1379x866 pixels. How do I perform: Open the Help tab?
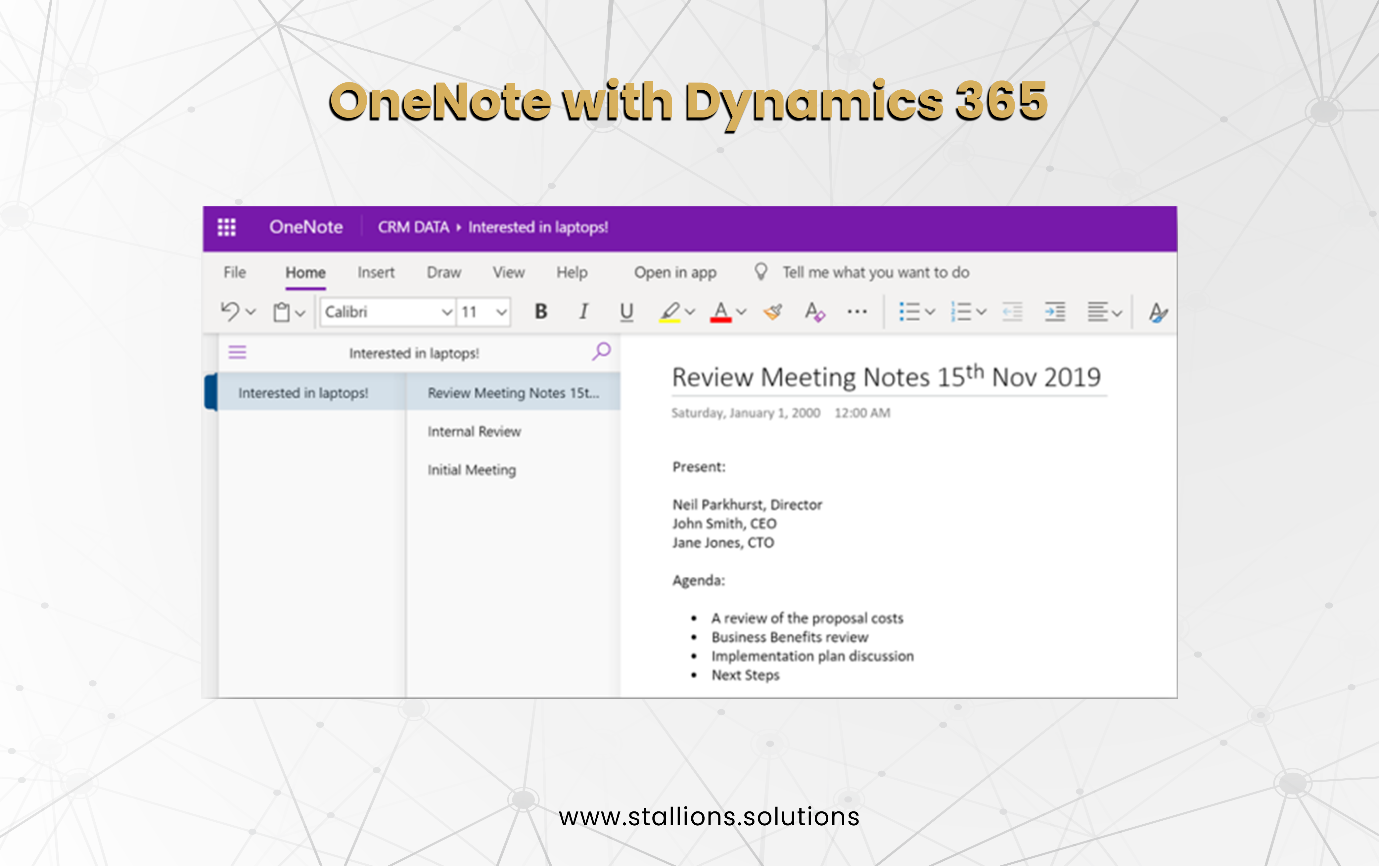(572, 272)
